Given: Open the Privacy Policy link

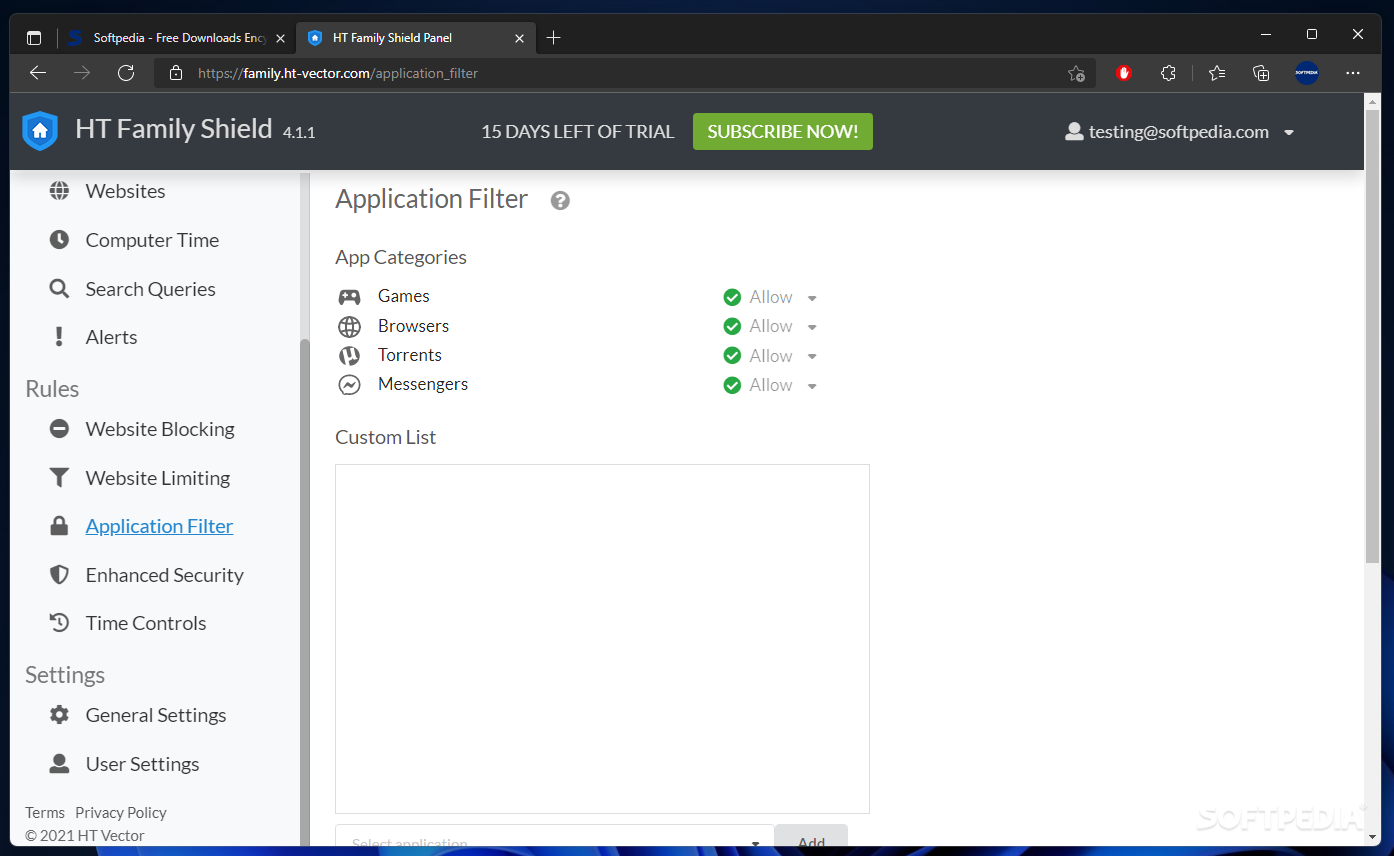Looking at the screenshot, I should pyautogui.click(x=121, y=813).
